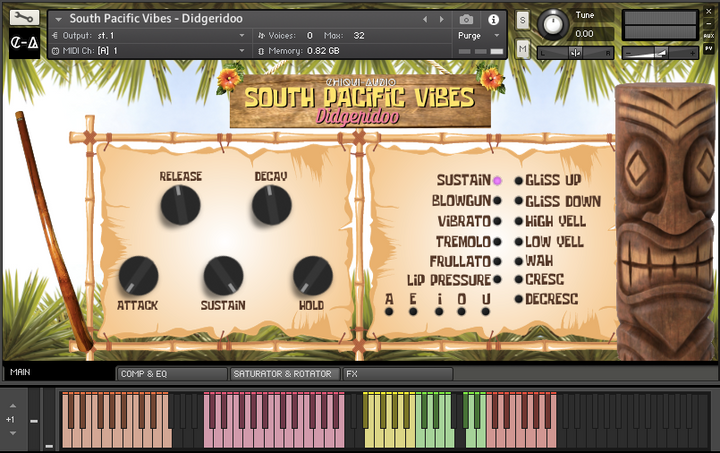Shift keyboard octave up arrow

13,406
